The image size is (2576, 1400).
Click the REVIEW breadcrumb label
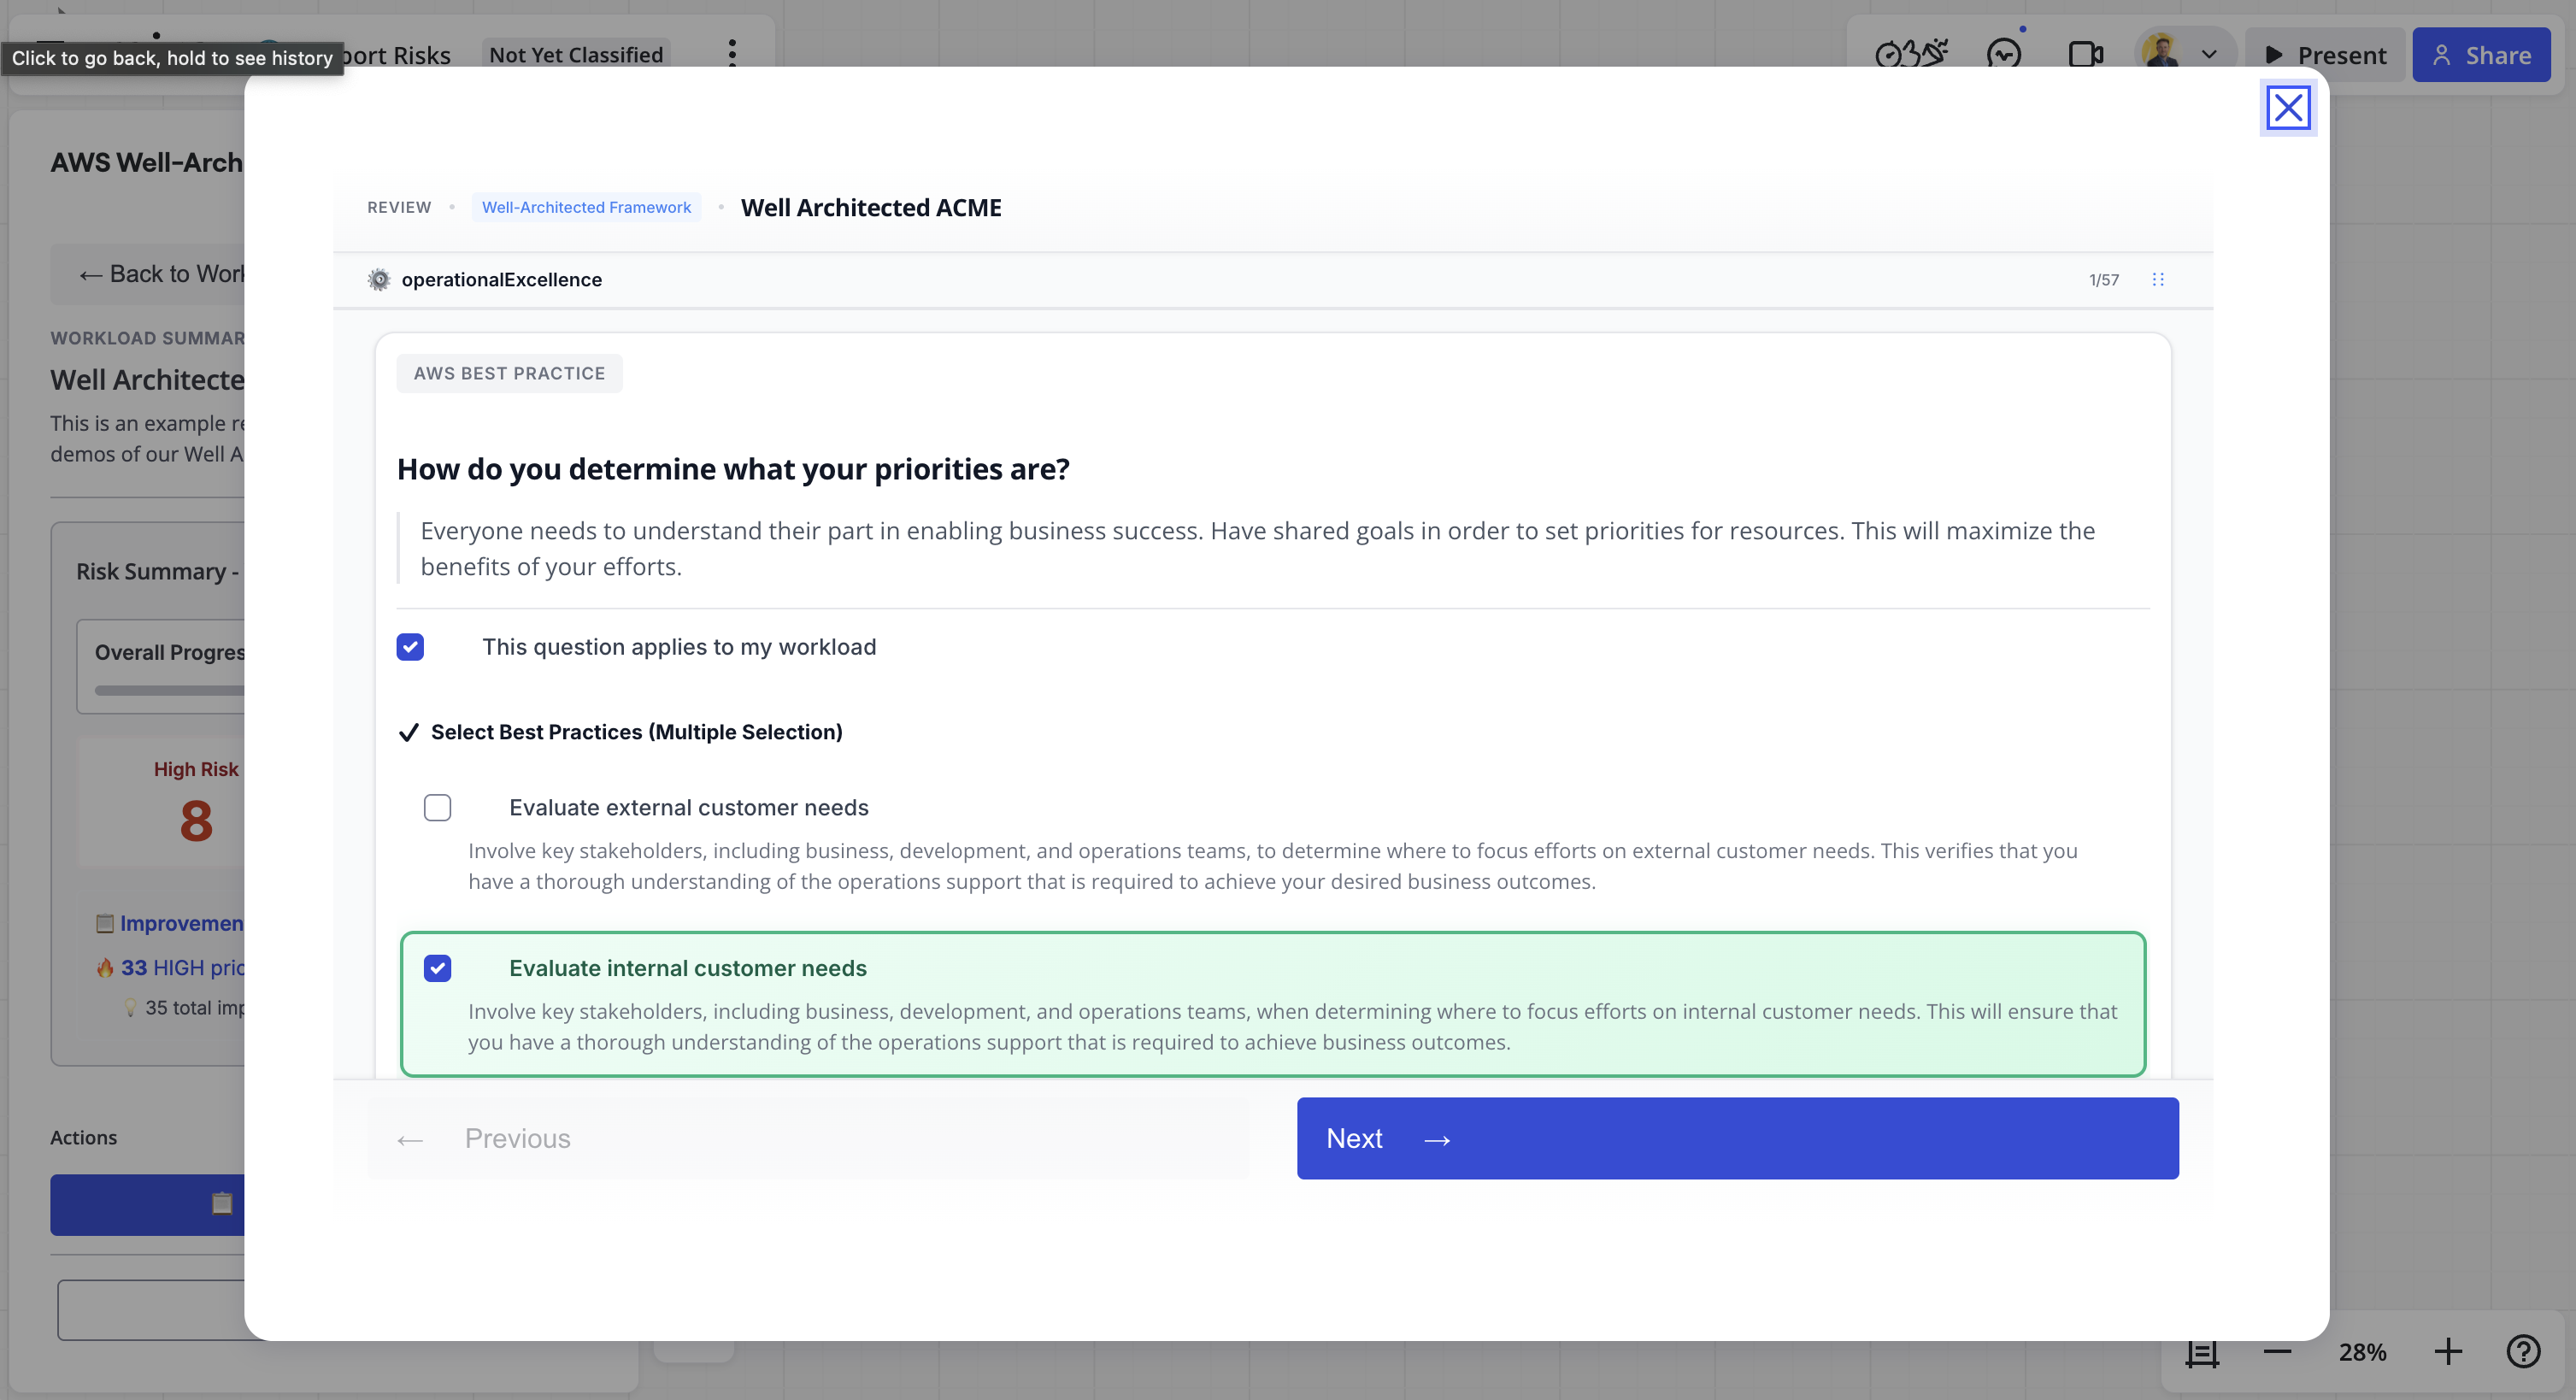pos(399,207)
